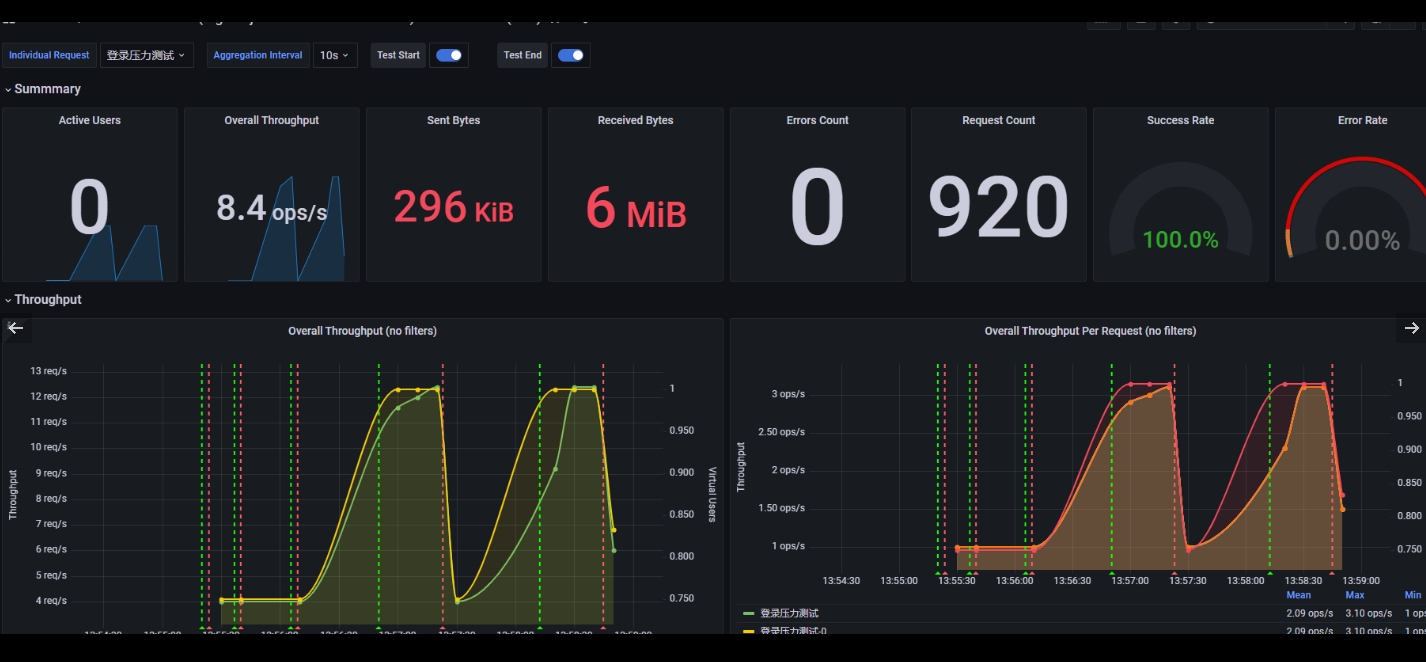Collapse the Summmary row
Viewport: 1426px width, 662px height.
(x=47, y=89)
